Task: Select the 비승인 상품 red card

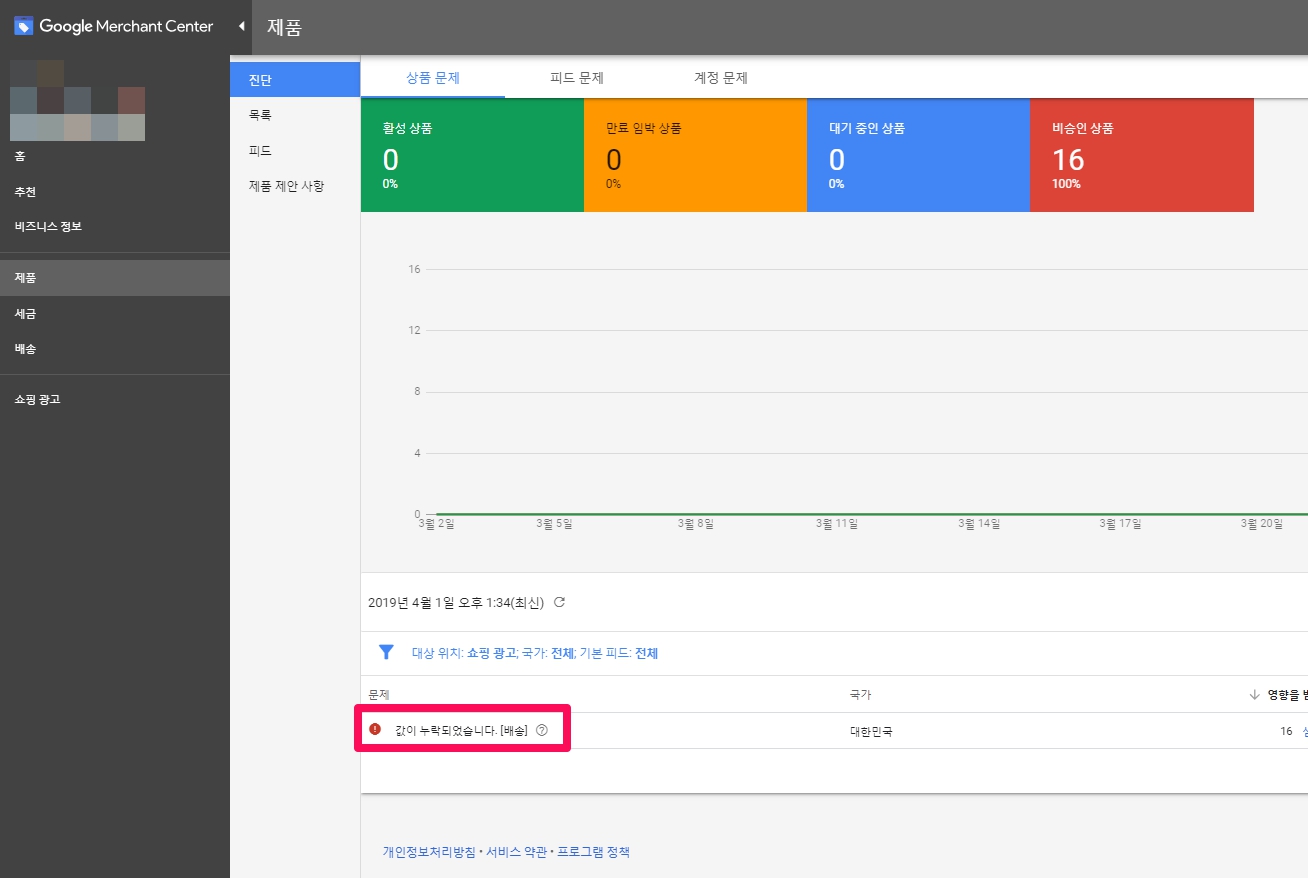Action: click(1141, 155)
